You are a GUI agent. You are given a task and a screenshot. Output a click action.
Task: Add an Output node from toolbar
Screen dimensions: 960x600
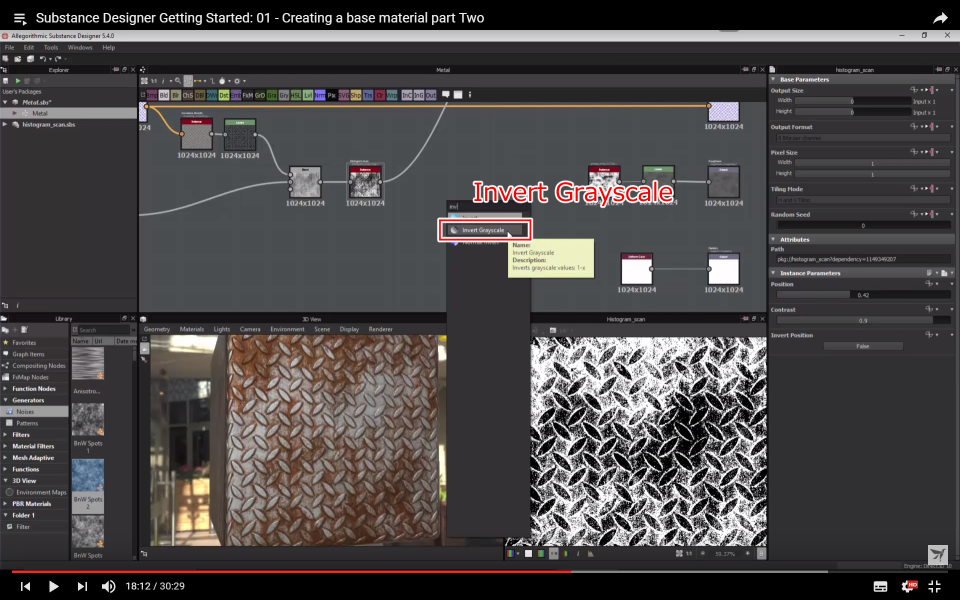coord(431,95)
